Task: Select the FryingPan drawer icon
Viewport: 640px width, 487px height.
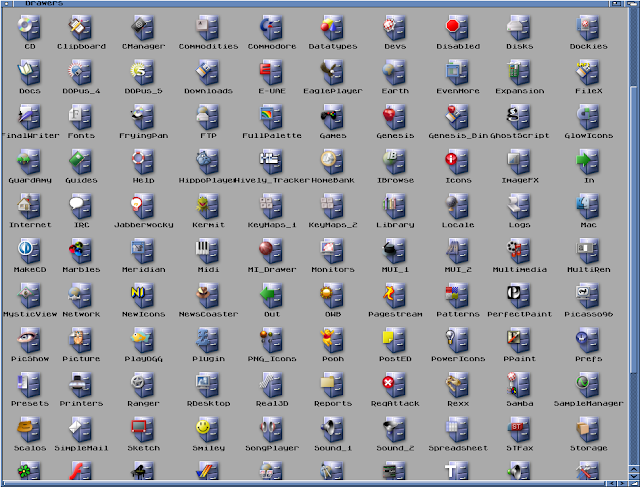Action: click(143, 117)
